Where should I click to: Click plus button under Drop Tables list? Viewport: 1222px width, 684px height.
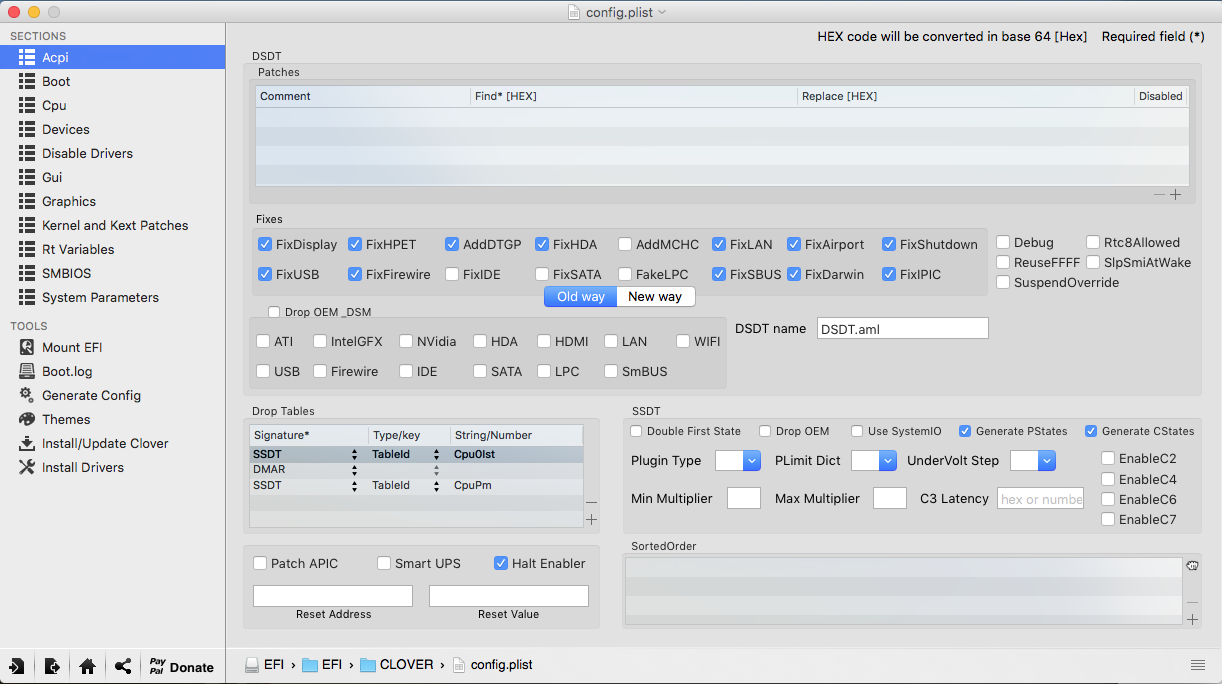591,519
